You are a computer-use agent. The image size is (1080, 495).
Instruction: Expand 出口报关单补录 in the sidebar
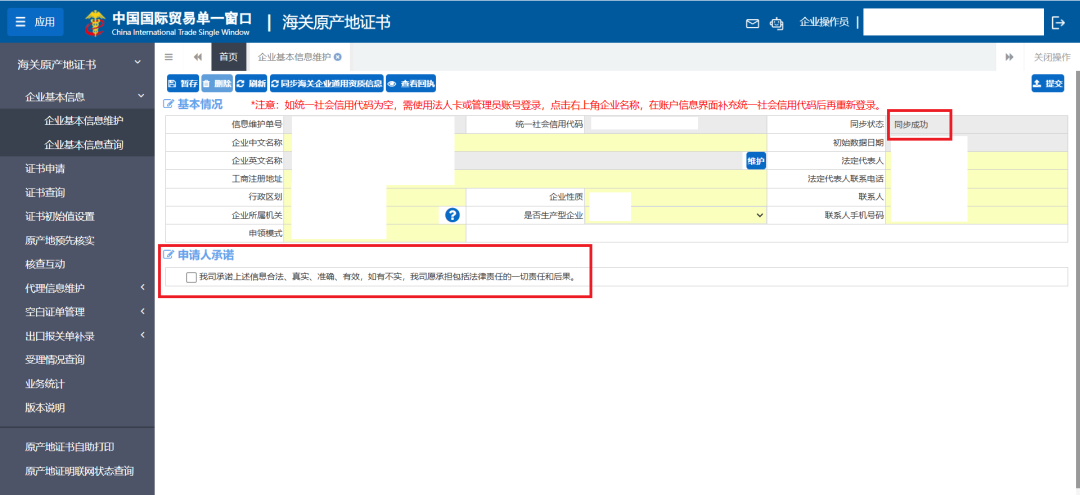coord(77,336)
